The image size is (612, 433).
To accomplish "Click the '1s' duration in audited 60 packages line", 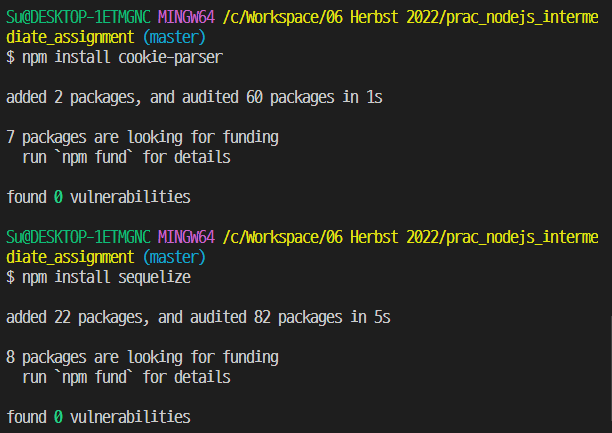I will [x=375, y=97].
